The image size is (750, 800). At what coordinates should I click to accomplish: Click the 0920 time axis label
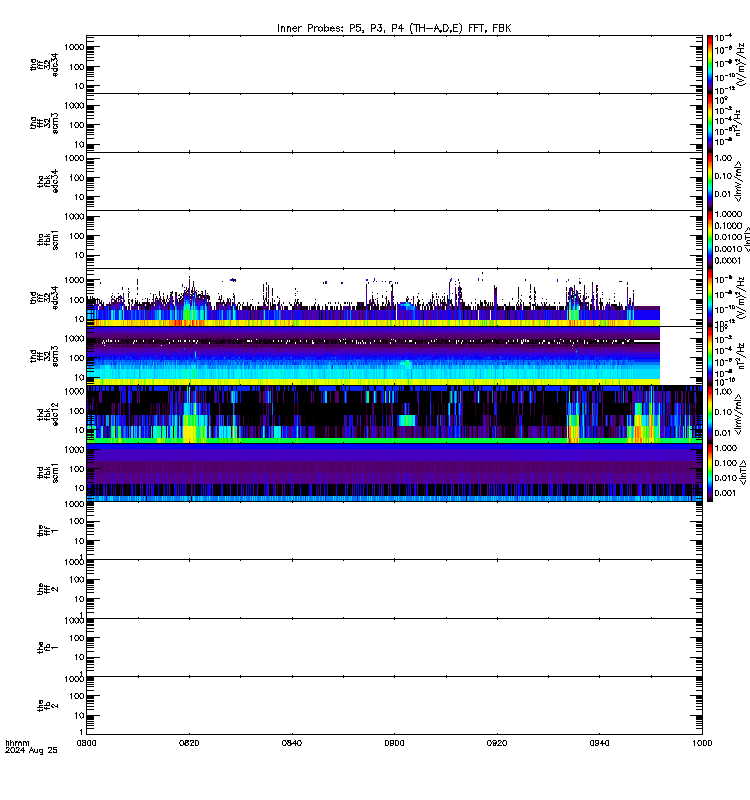497,743
